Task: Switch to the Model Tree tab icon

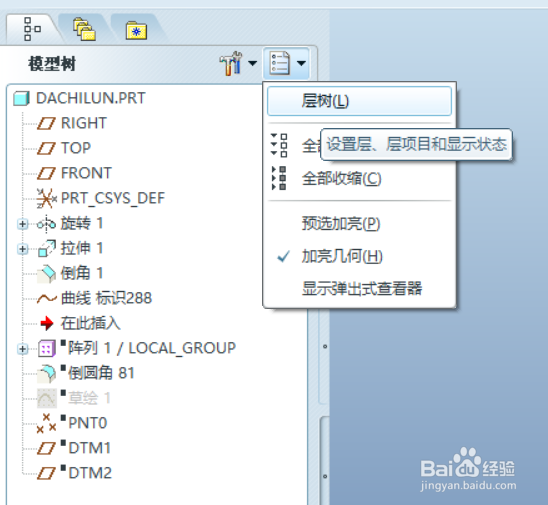Action: pyautogui.click(x=32, y=29)
